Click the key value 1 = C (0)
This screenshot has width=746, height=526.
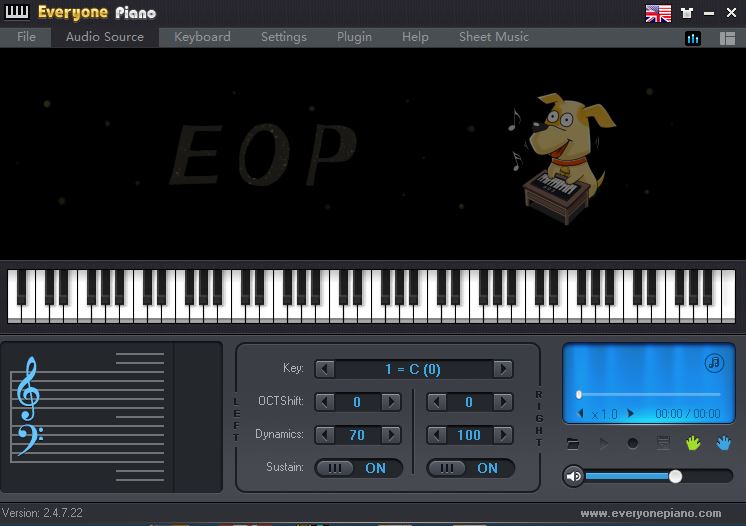[413, 369]
